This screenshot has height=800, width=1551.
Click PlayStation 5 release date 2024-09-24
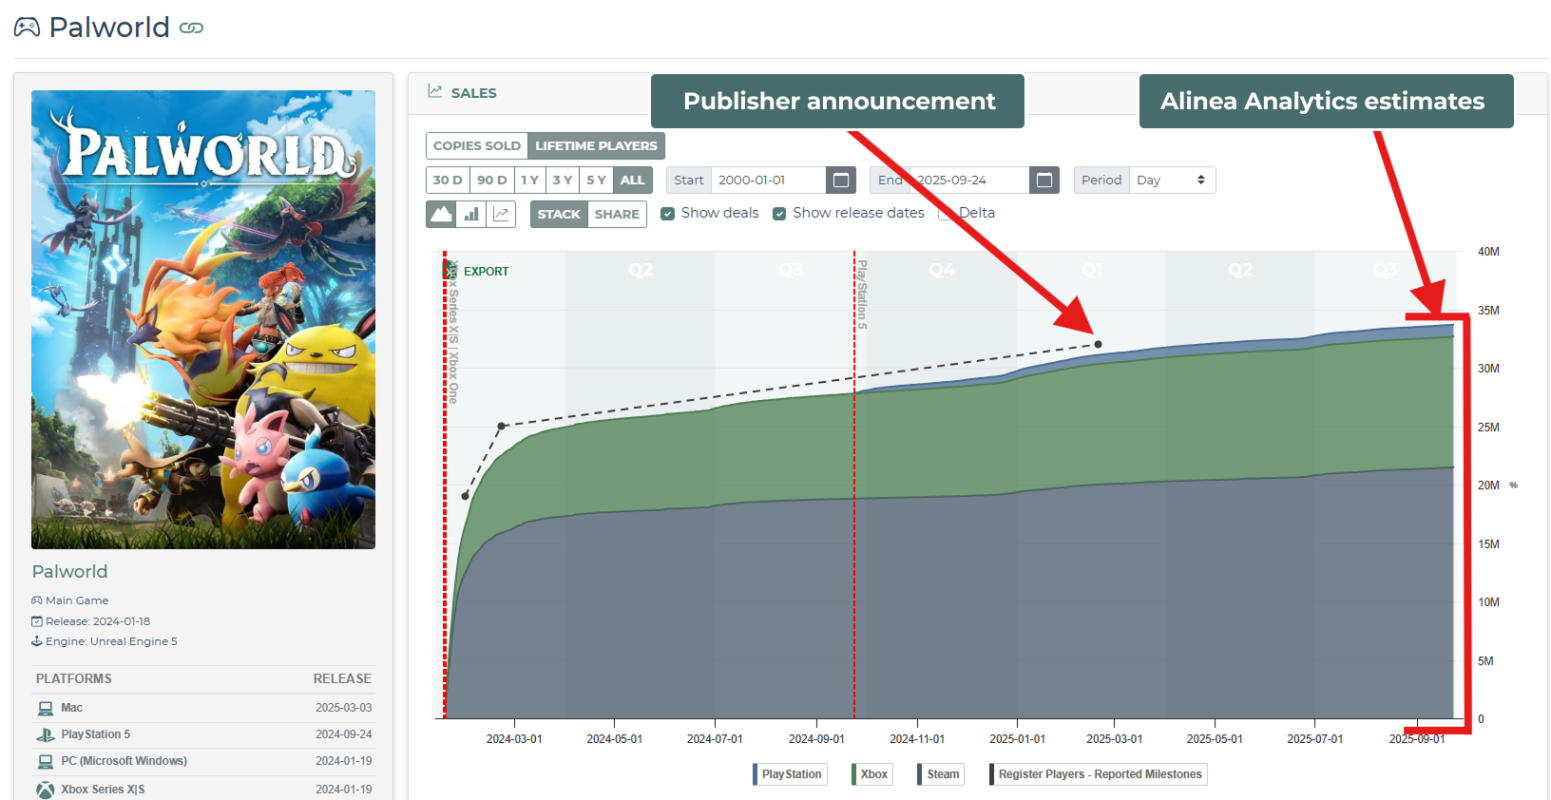(343, 734)
